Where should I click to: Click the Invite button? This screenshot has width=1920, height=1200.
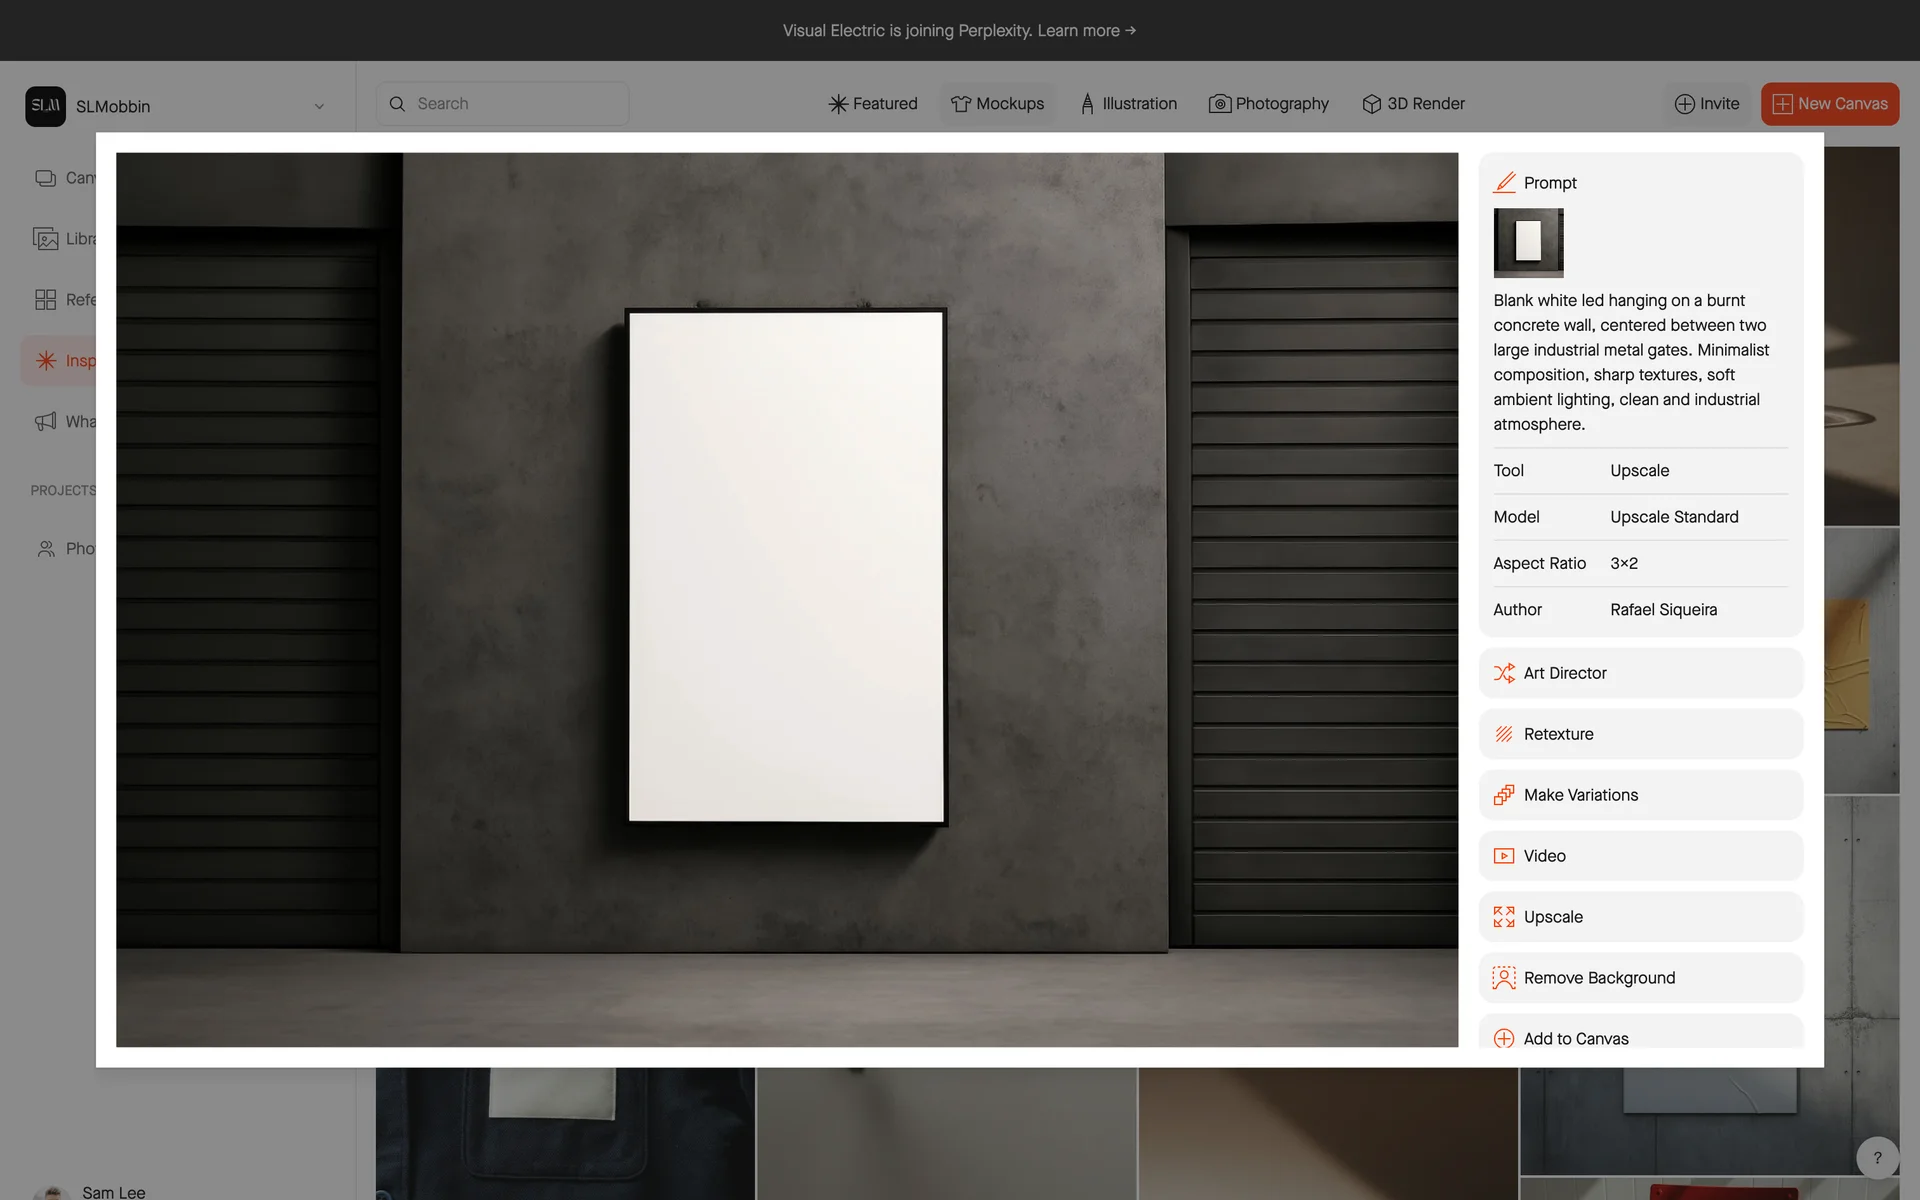(1707, 104)
